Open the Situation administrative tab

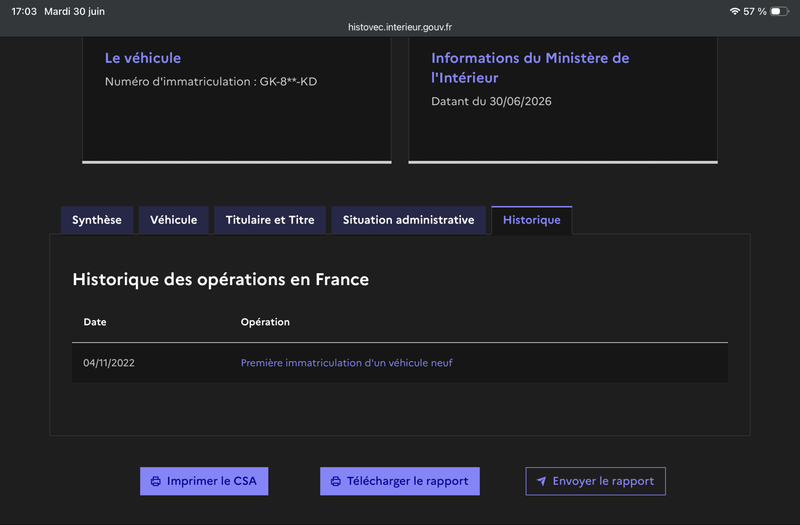tap(408, 220)
